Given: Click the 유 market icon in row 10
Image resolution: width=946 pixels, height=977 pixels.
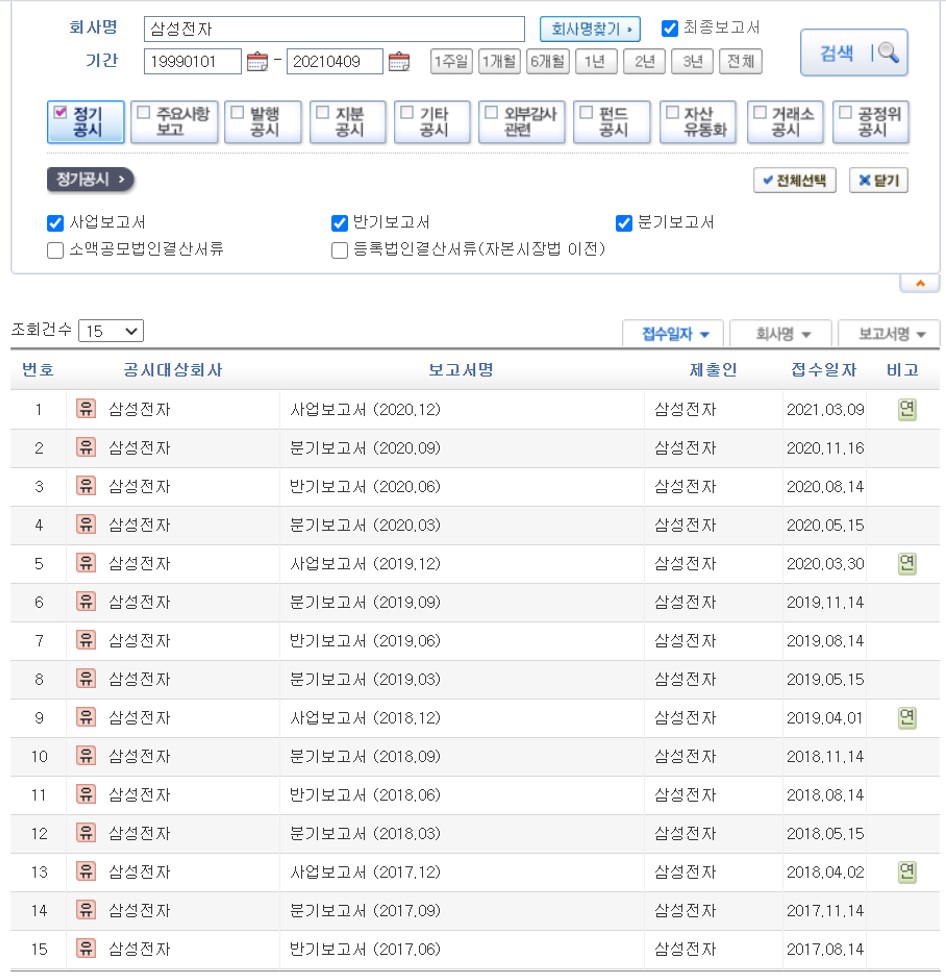Looking at the screenshot, I should coord(86,756).
